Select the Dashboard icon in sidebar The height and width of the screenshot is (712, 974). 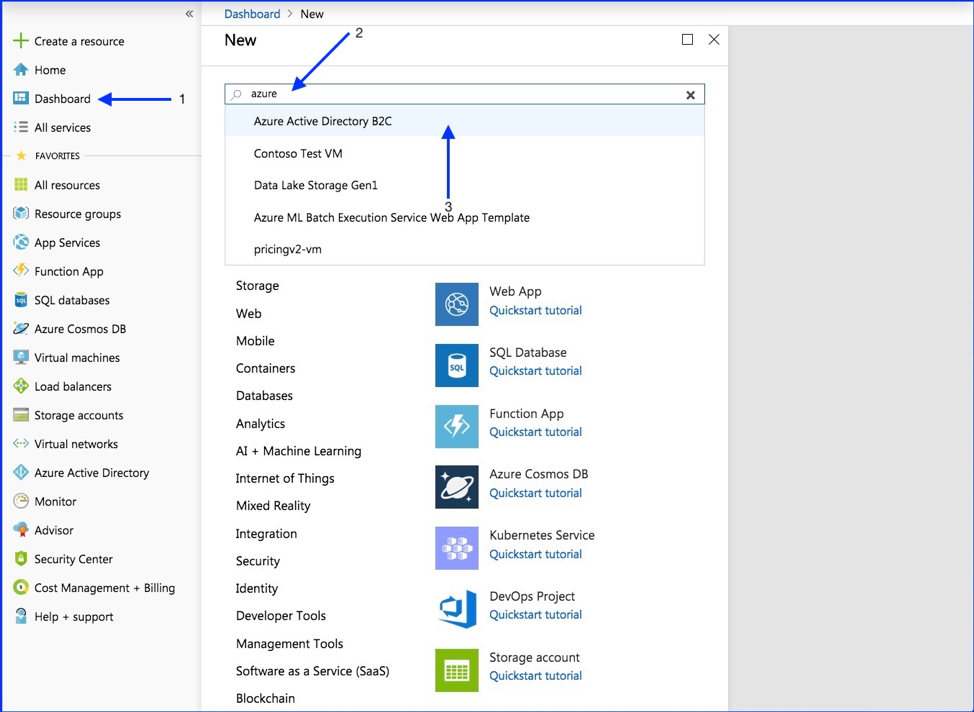pos(20,98)
